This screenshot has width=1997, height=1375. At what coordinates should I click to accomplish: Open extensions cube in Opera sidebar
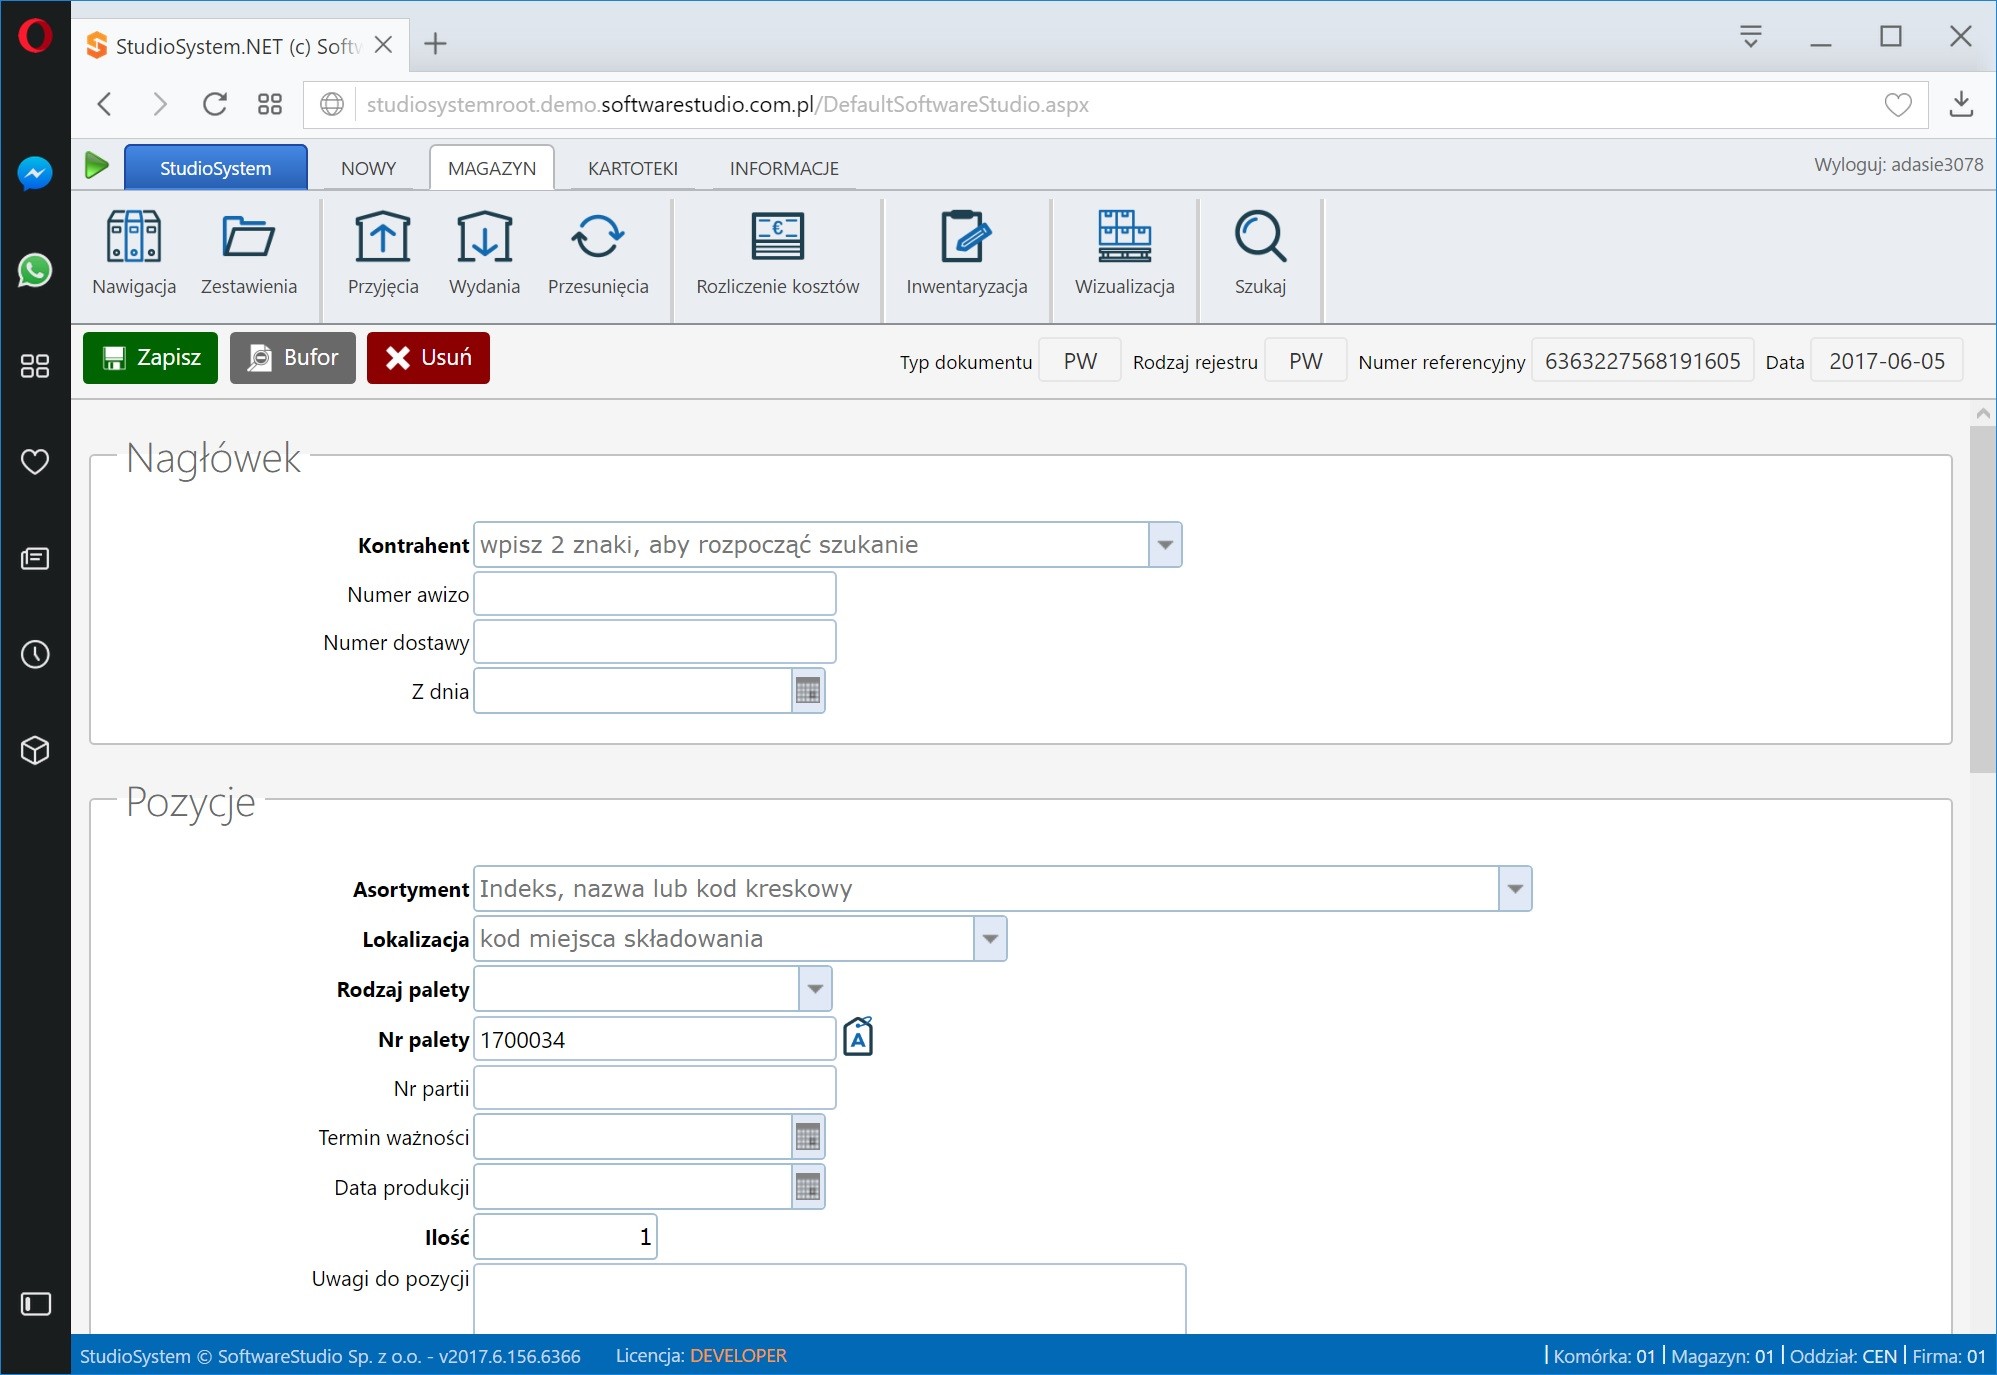[35, 750]
